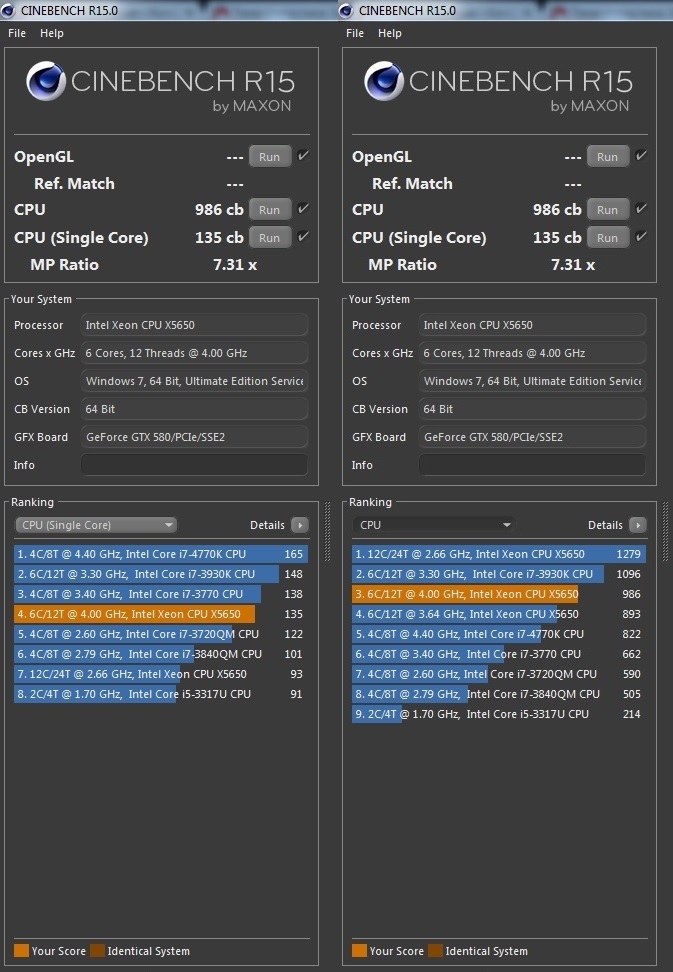The height and width of the screenshot is (972, 673).
Task: Open the File menu in left window
Action: click(x=17, y=33)
